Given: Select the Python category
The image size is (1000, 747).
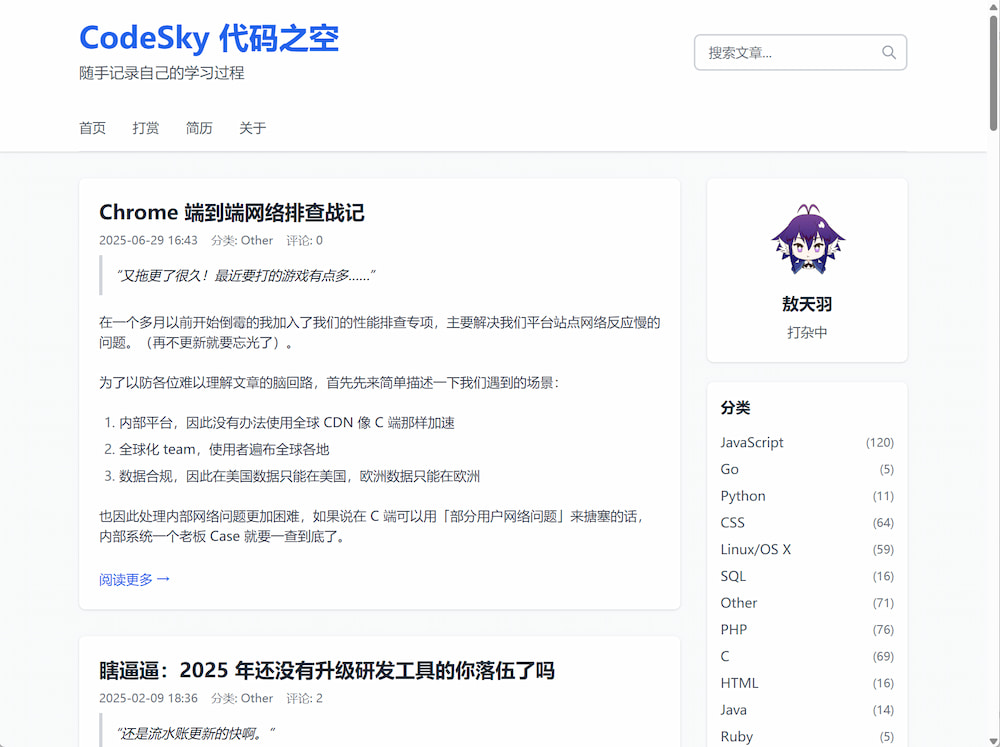Looking at the screenshot, I should tap(743, 495).
